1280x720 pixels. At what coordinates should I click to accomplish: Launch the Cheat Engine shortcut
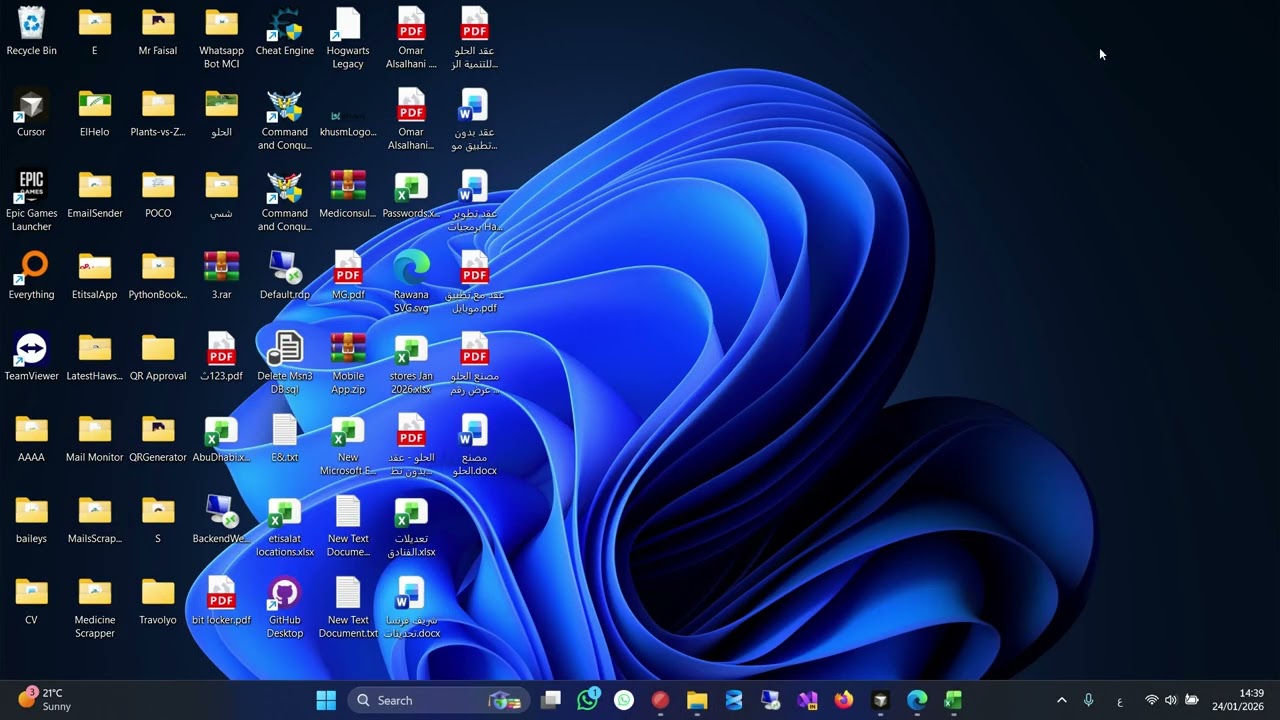(x=285, y=32)
